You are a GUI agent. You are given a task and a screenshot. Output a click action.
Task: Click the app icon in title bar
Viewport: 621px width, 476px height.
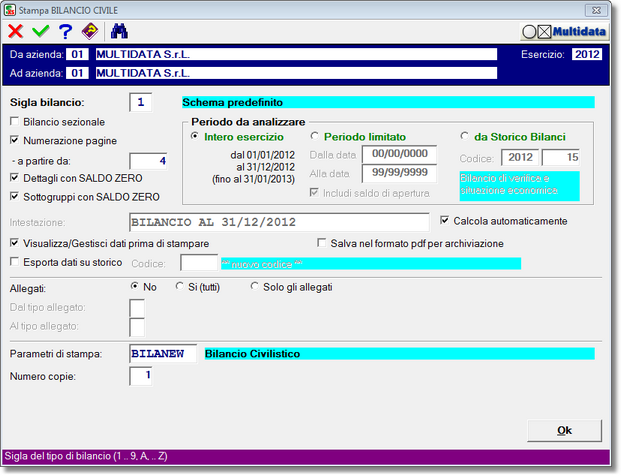coord(10,10)
